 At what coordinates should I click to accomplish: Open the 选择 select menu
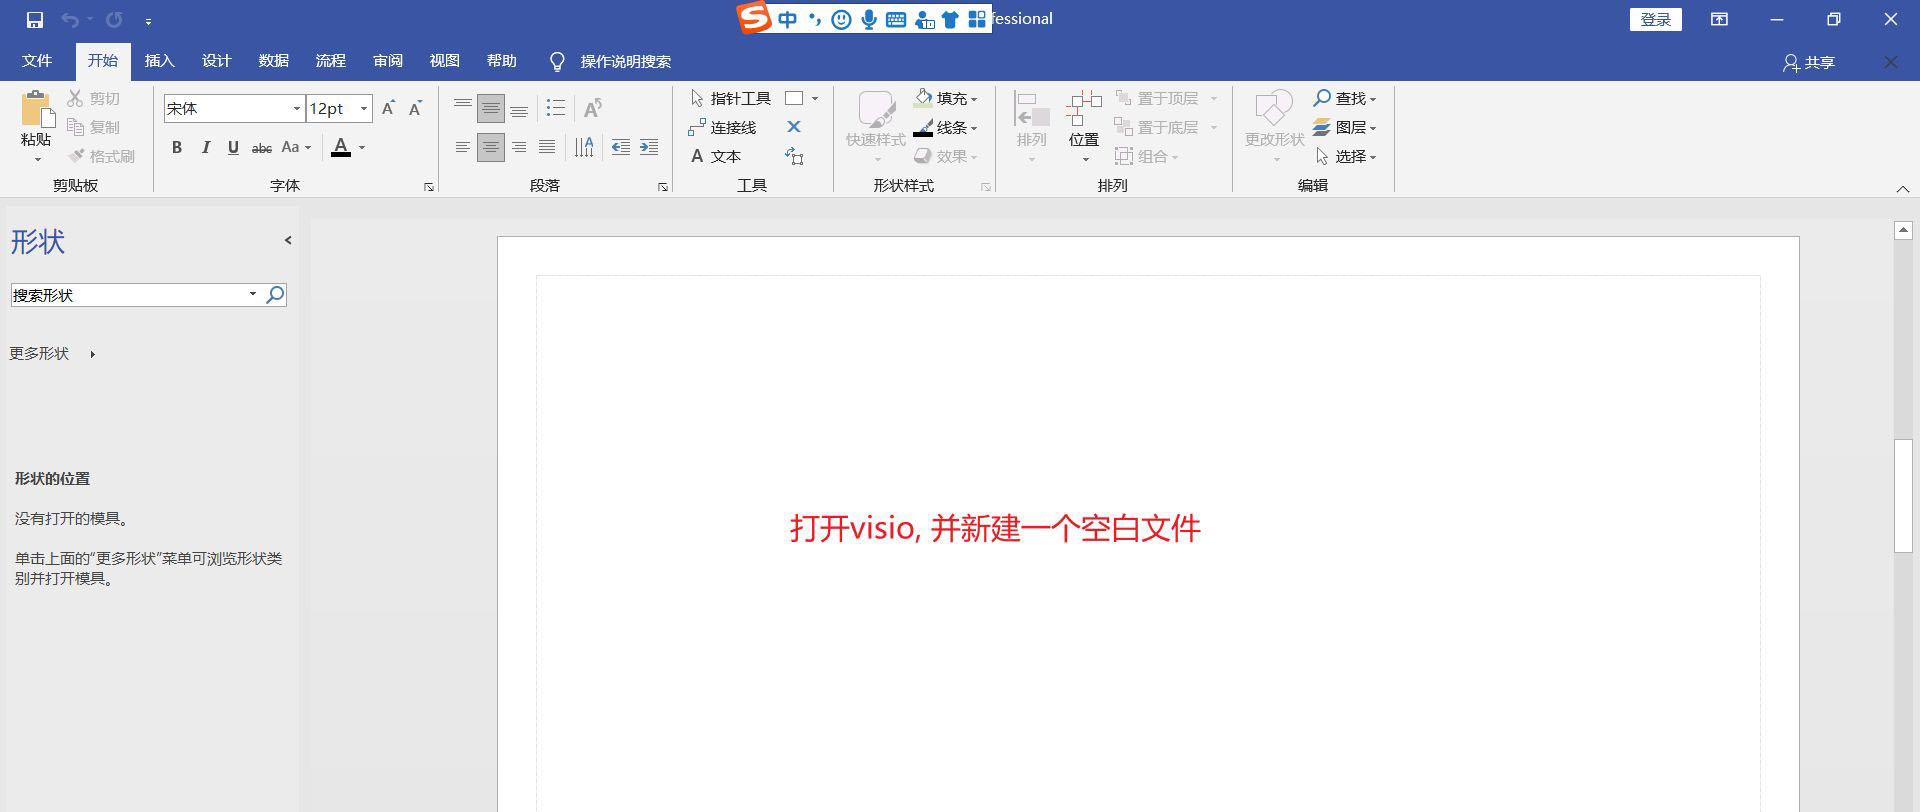1345,156
